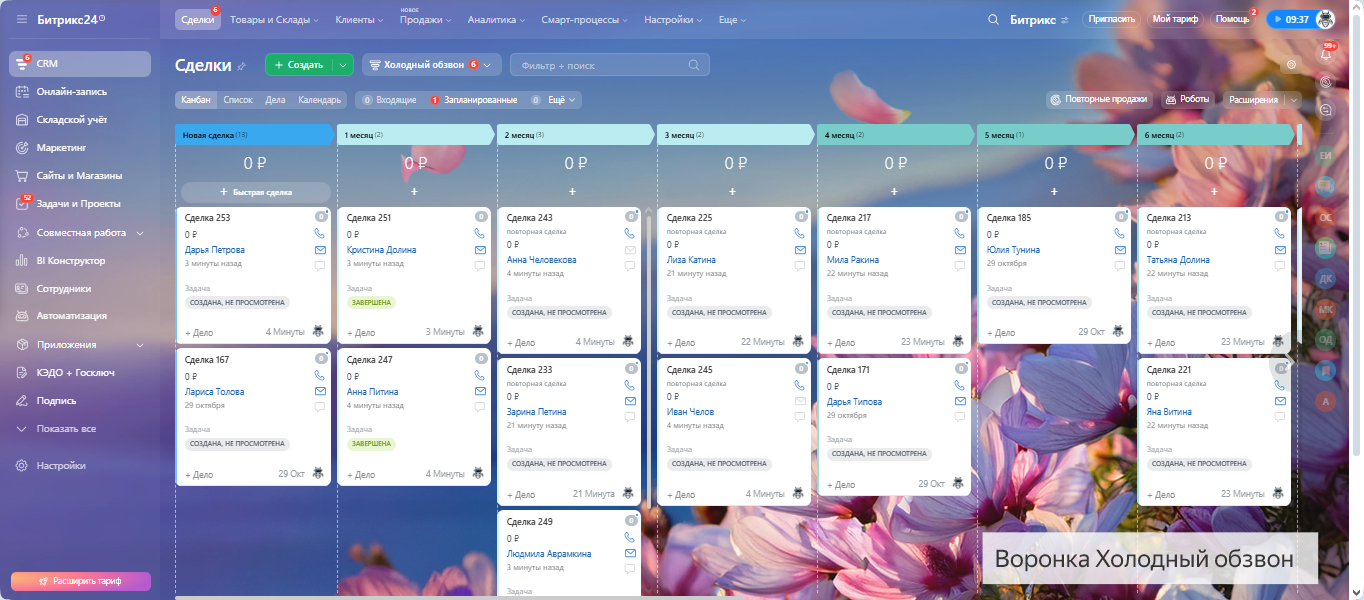Image resolution: width=1364 pixels, height=600 pixels.
Task: Start workday timer showing 09:37
Action: coord(1290,19)
